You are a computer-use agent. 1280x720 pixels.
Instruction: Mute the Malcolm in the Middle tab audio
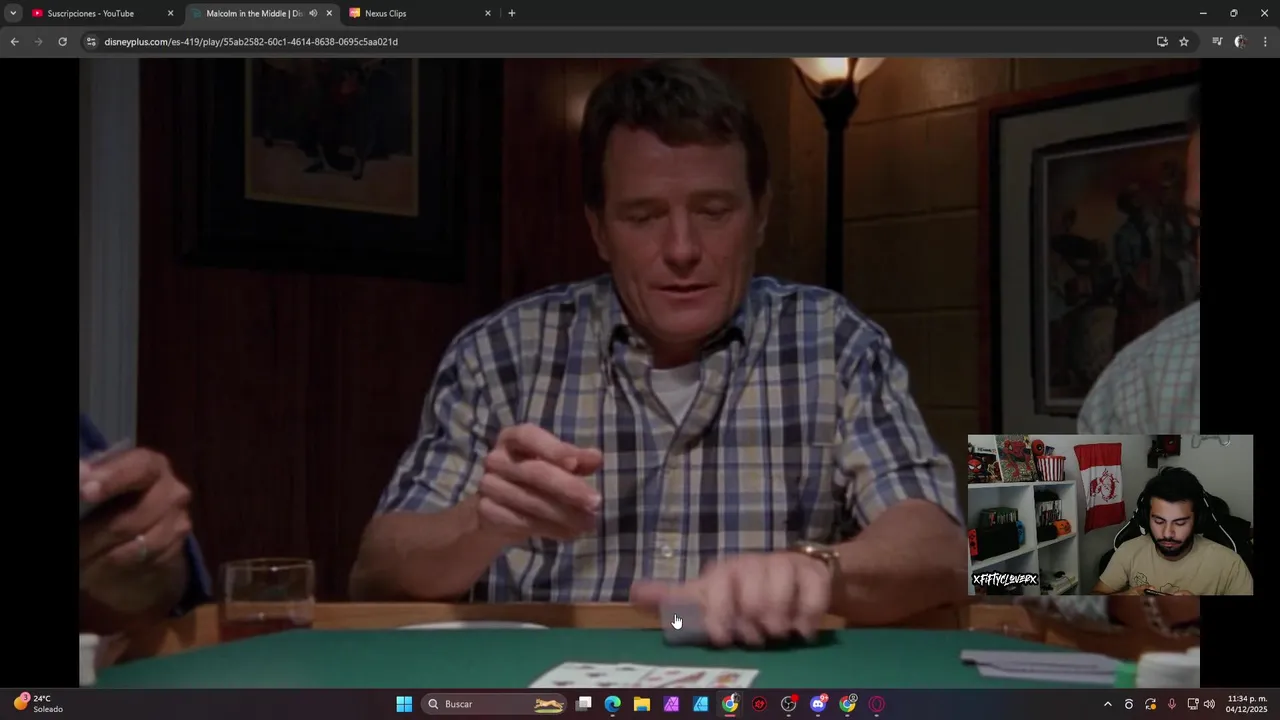click(x=313, y=14)
